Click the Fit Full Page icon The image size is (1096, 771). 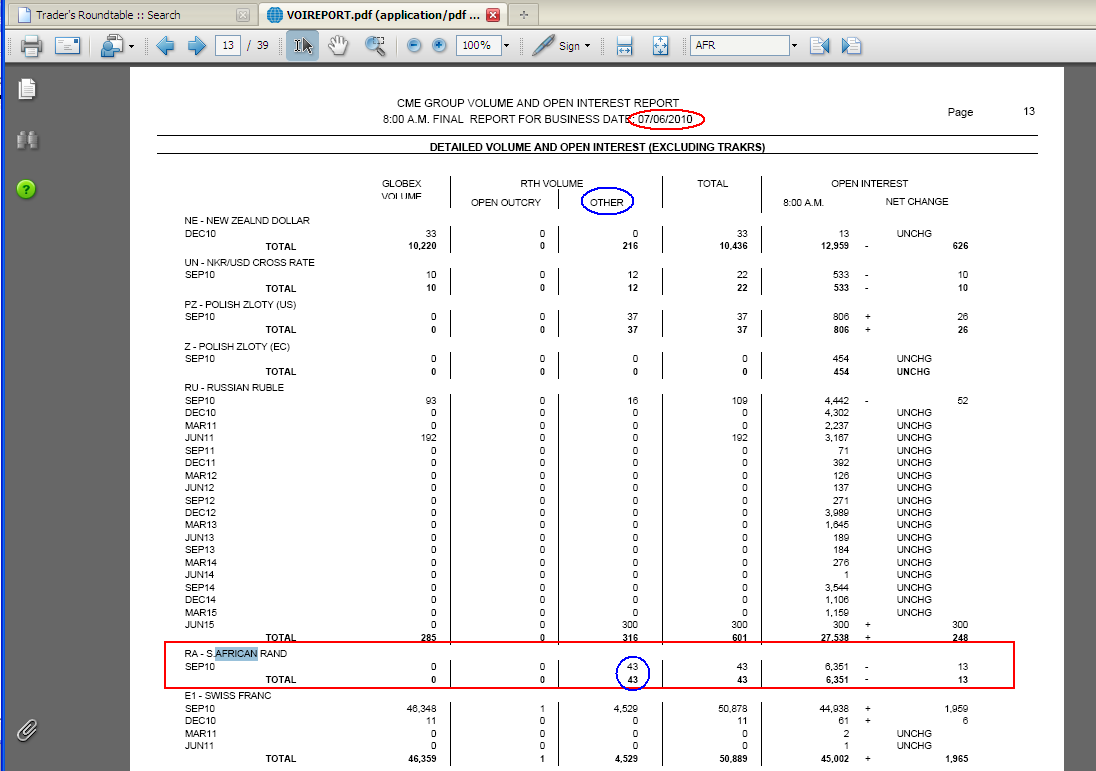(x=660, y=46)
